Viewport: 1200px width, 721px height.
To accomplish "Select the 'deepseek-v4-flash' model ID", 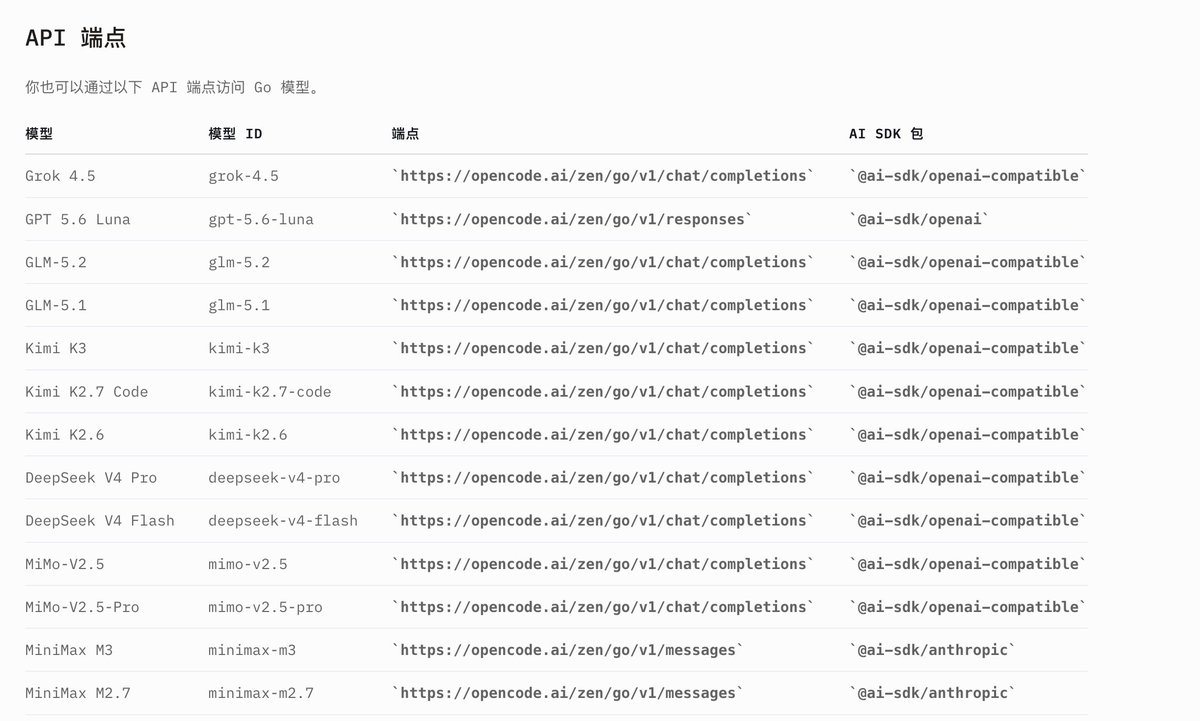I will pyautogui.click(x=283, y=521).
